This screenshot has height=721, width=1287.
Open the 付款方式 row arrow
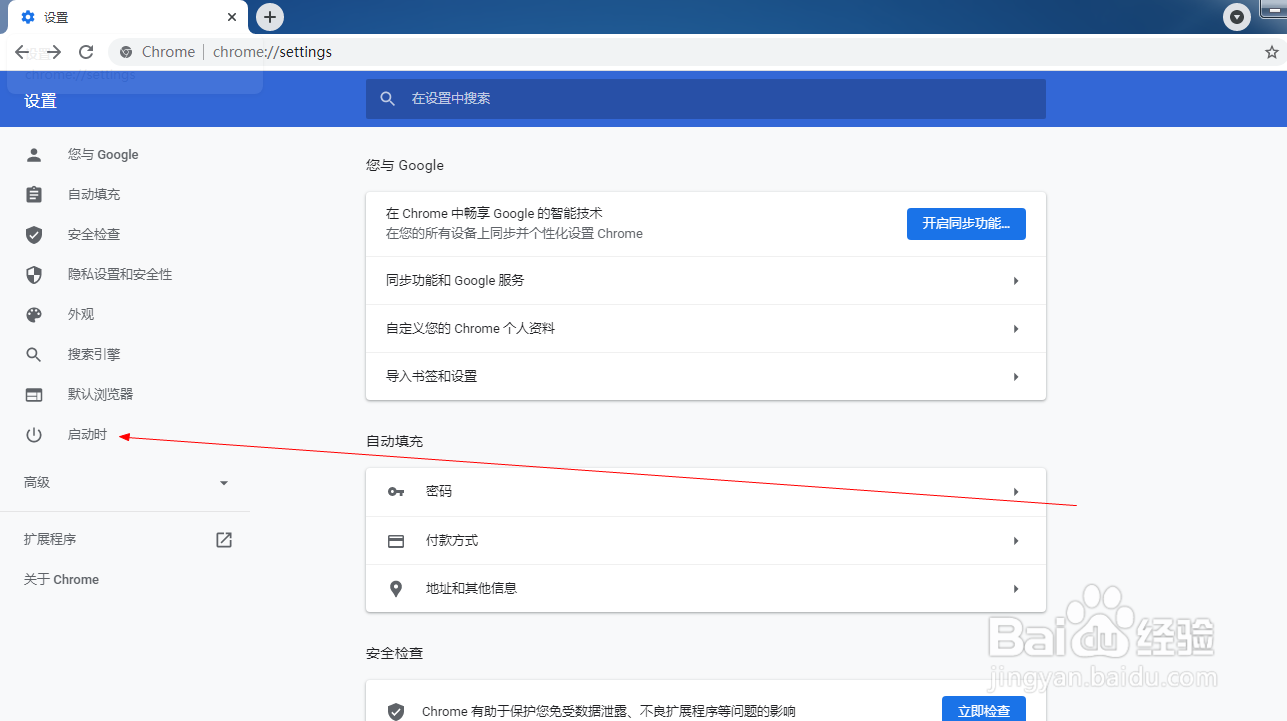tap(1016, 541)
